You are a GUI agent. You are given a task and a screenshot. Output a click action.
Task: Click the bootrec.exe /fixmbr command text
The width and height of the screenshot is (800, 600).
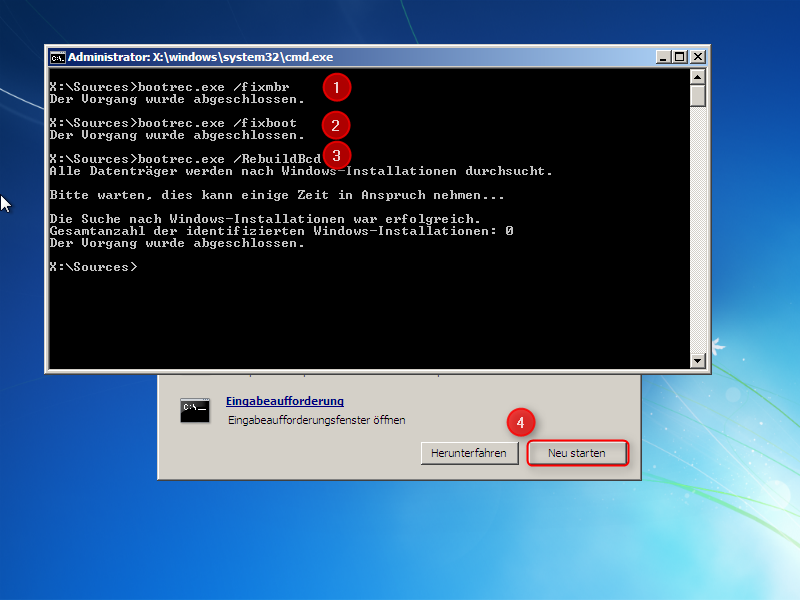tap(170, 87)
